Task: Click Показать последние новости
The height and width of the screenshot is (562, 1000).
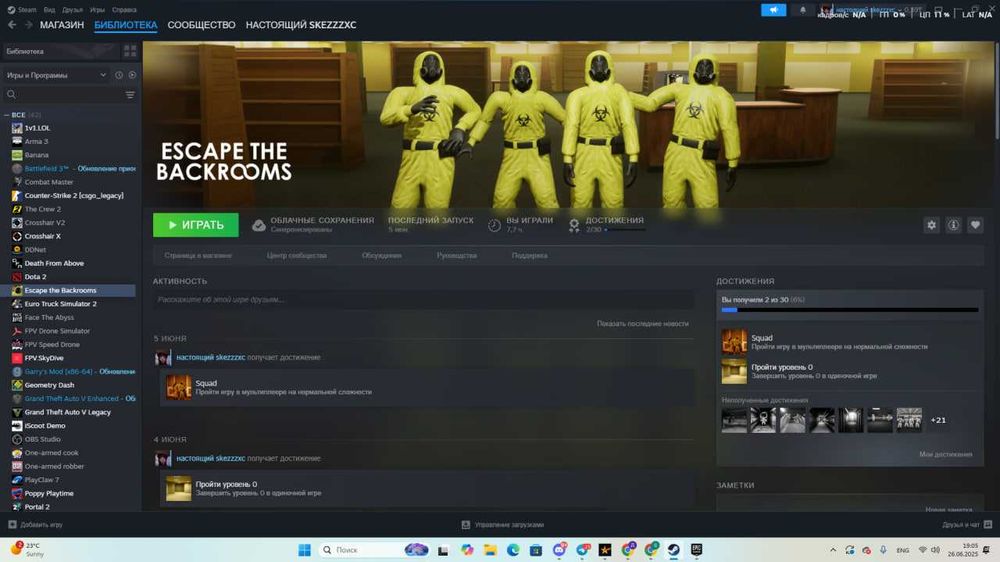Action: point(643,323)
